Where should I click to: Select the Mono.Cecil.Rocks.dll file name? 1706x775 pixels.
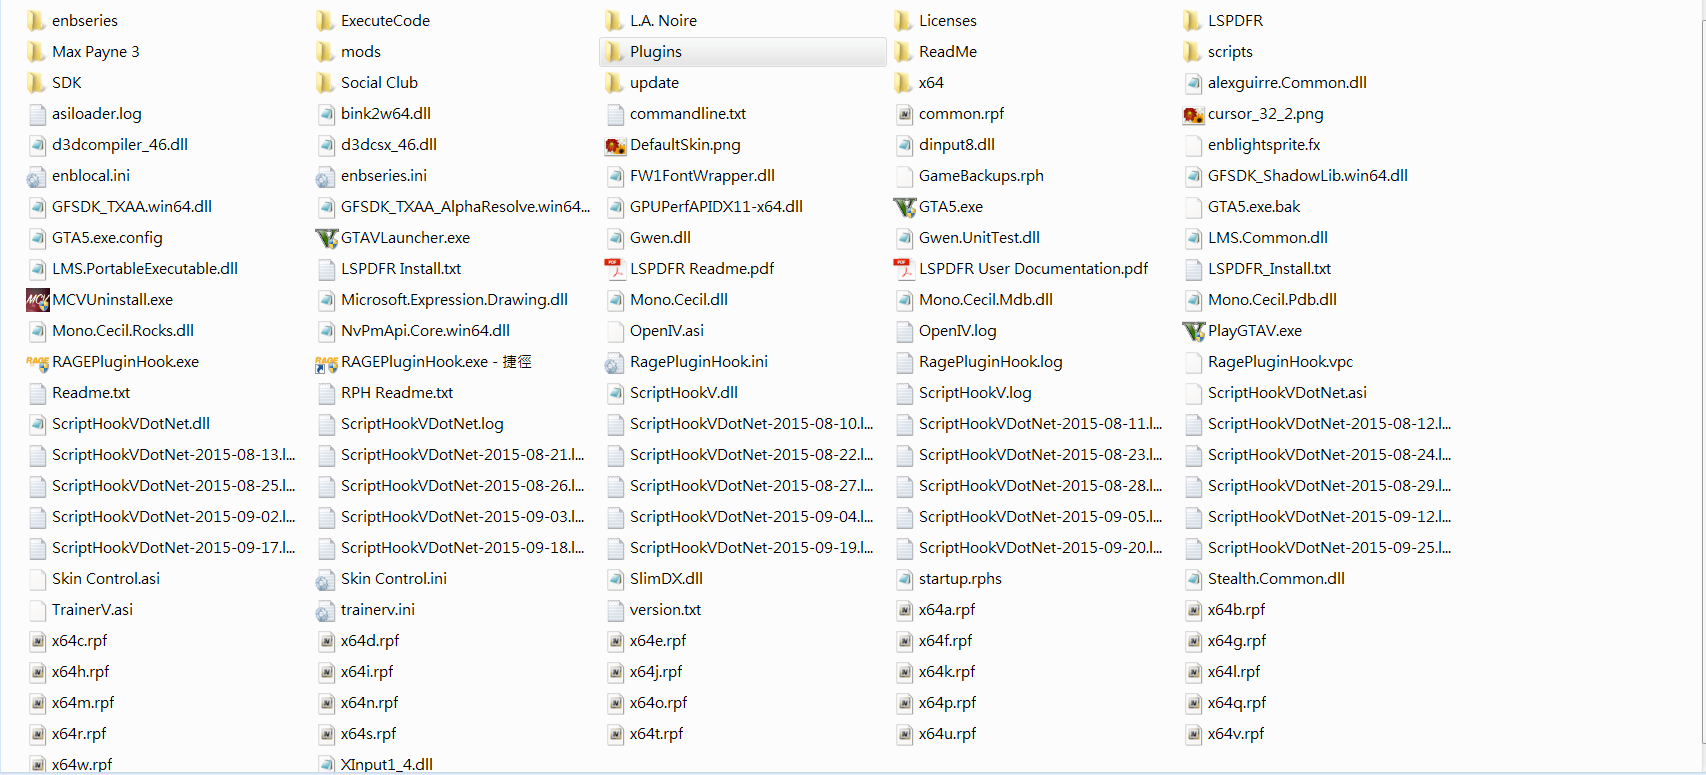(x=123, y=331)
